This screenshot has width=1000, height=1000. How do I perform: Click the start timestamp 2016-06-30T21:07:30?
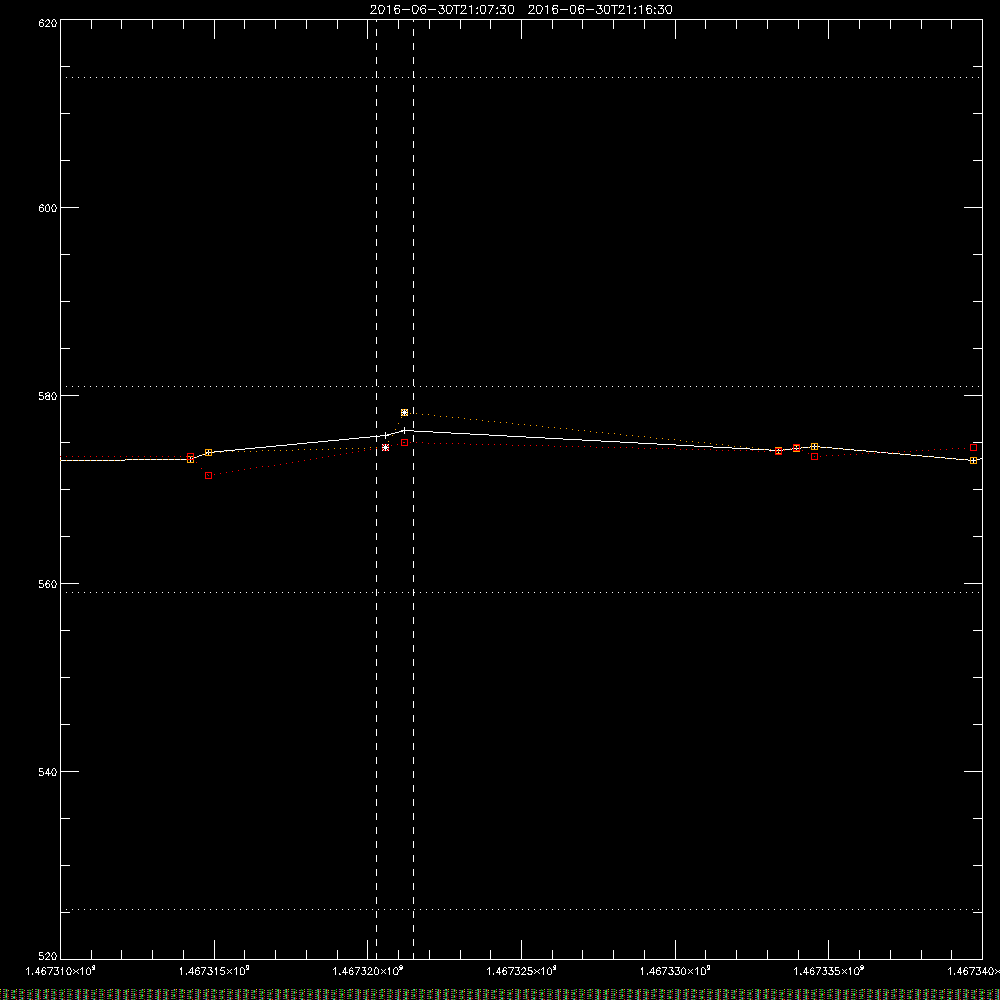click(x=442, y=10)
